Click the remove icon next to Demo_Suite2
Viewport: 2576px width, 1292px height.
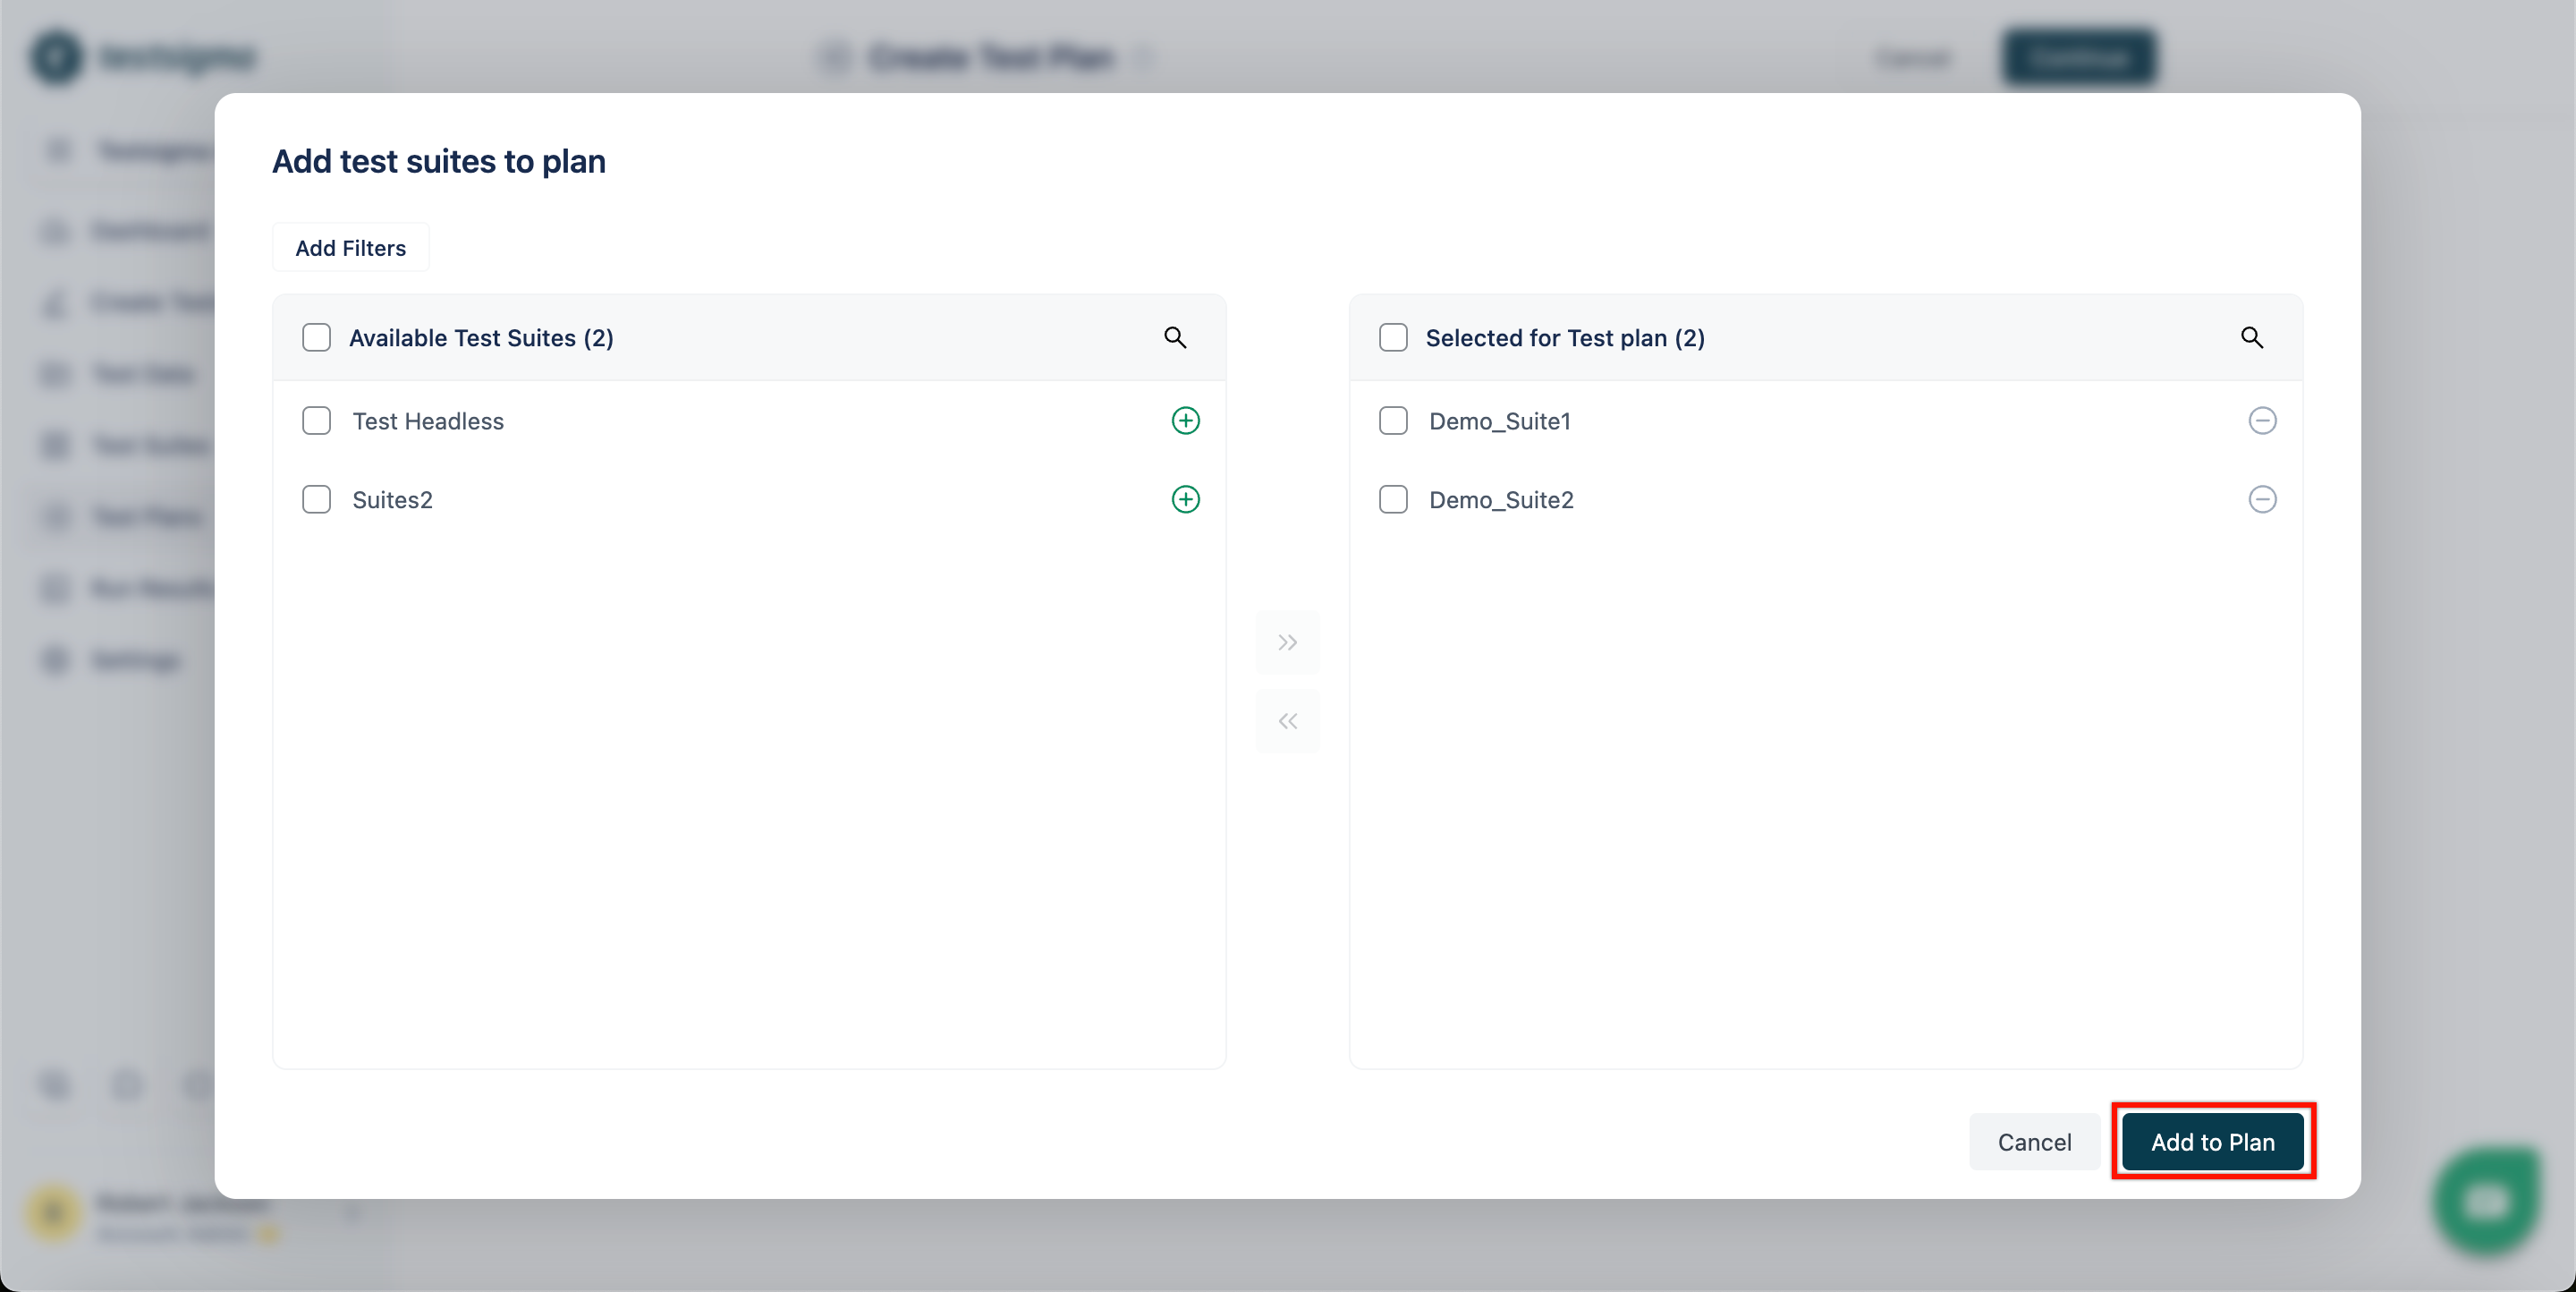tap(2261, 497)
